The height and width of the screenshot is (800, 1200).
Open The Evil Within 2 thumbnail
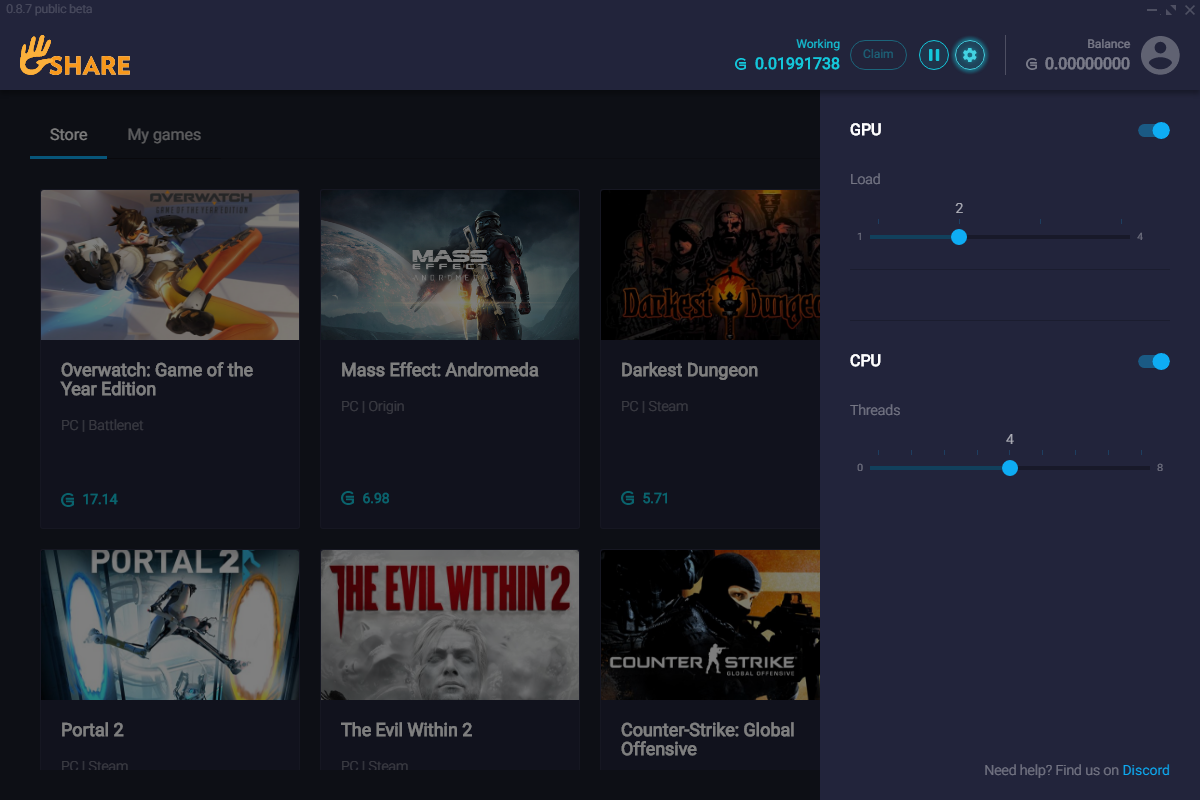[x=450, y=625]
